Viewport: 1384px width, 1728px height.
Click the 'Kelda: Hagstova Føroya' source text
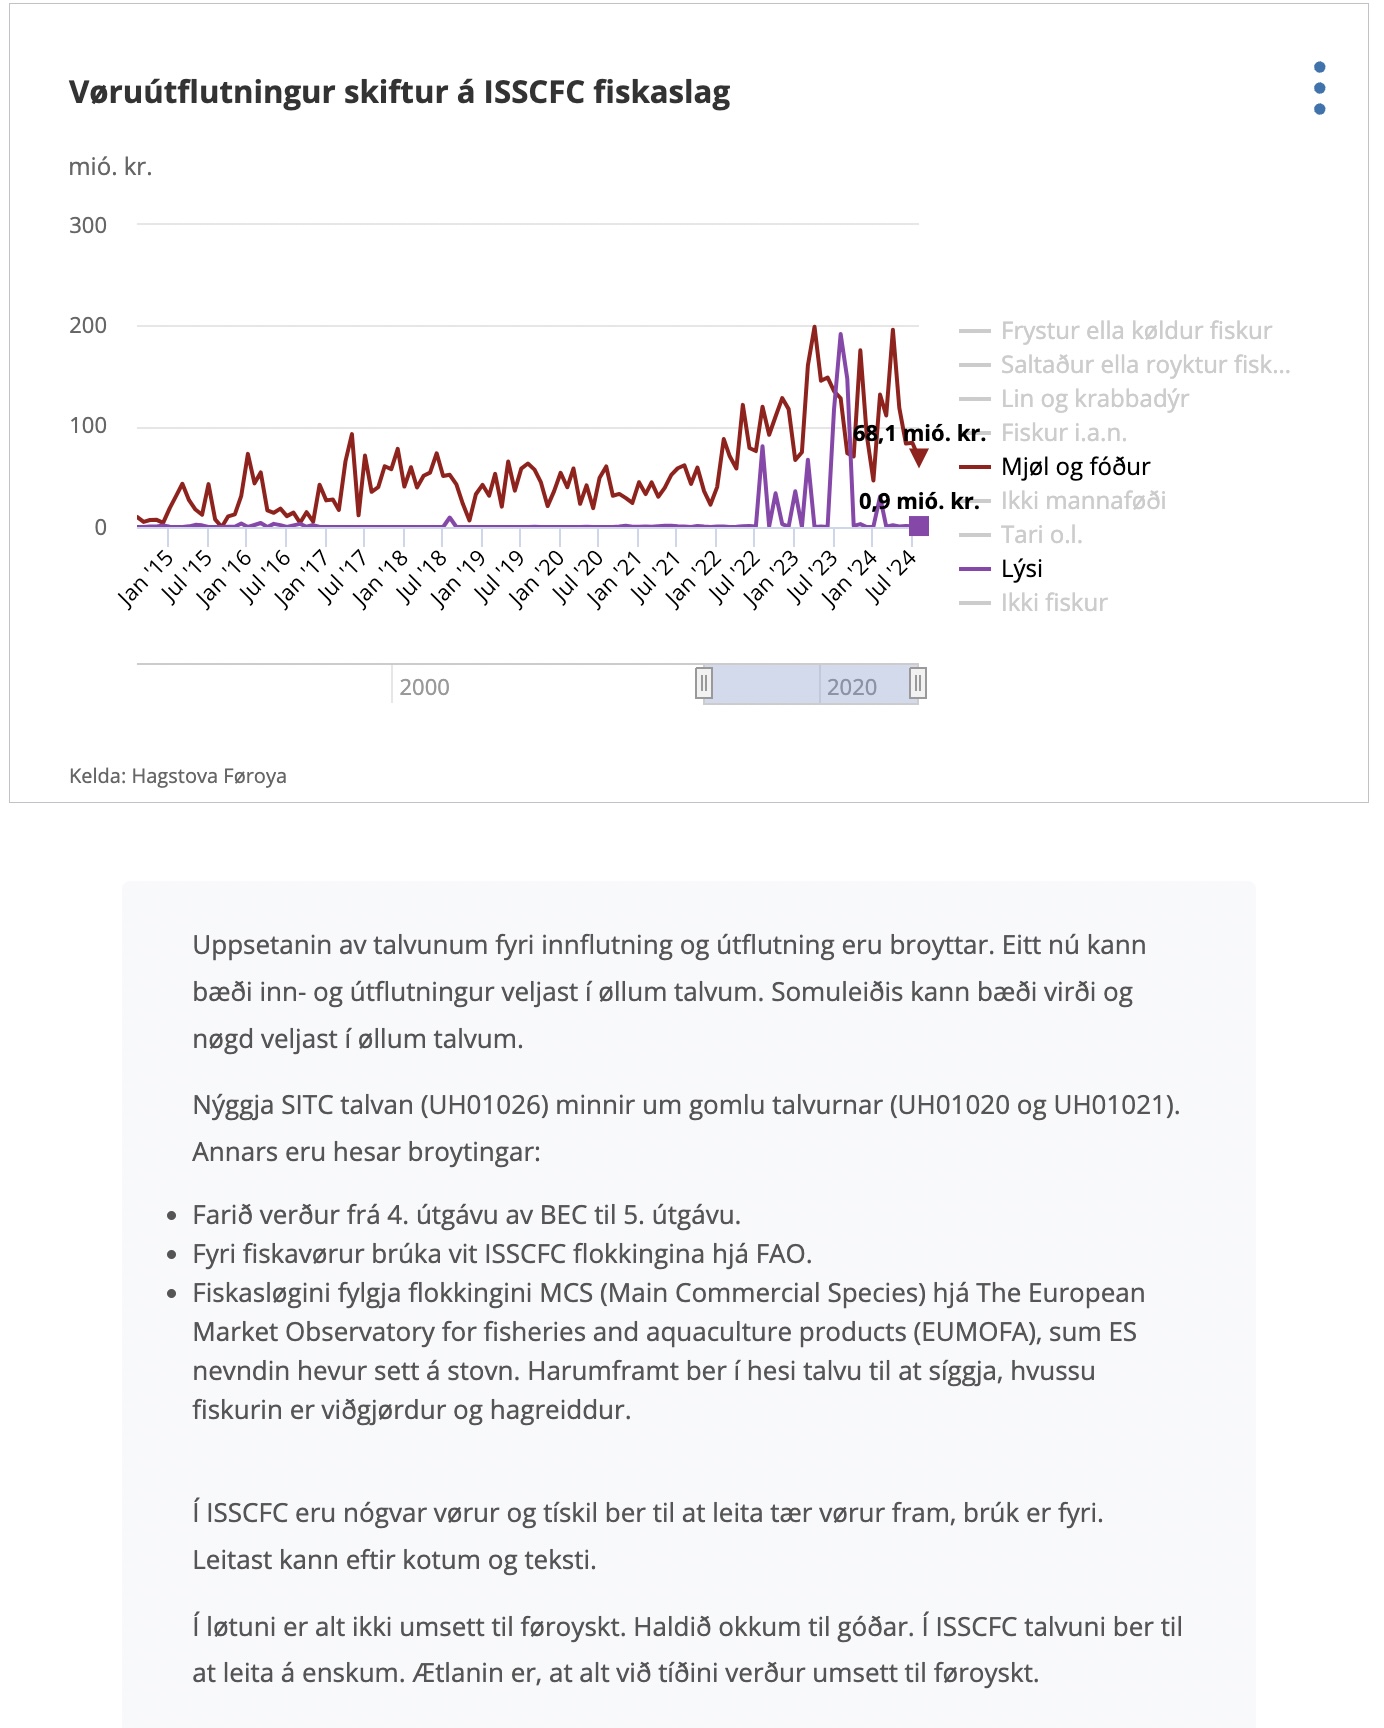[178, 776]
